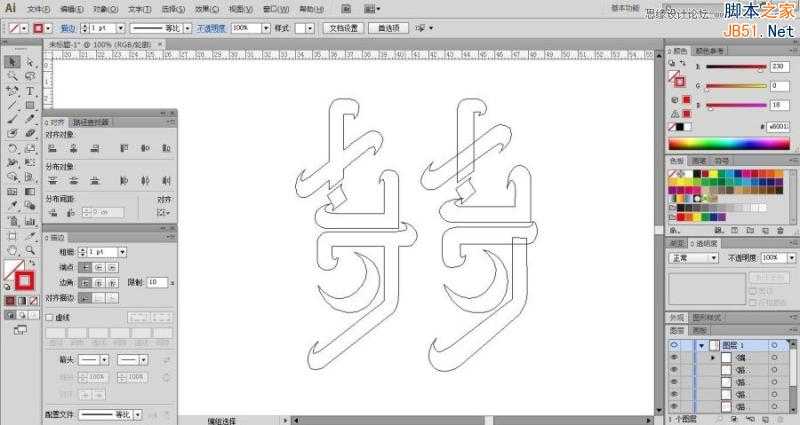Select the Zoom magnifier tool
This screenshot has width=800, height=425.
point(30,251)
